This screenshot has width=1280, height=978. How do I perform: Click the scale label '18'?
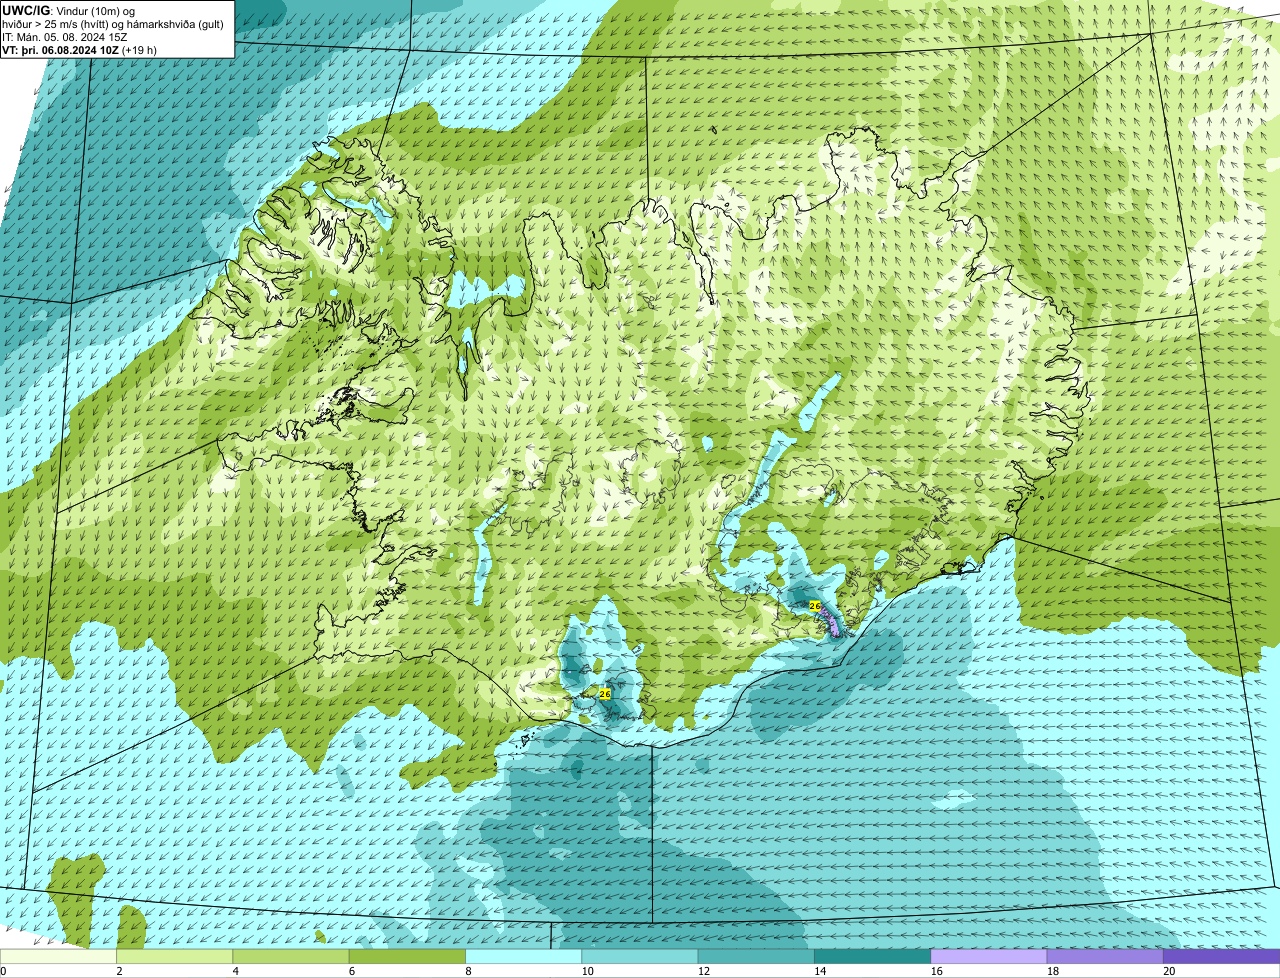[1052, 971]
